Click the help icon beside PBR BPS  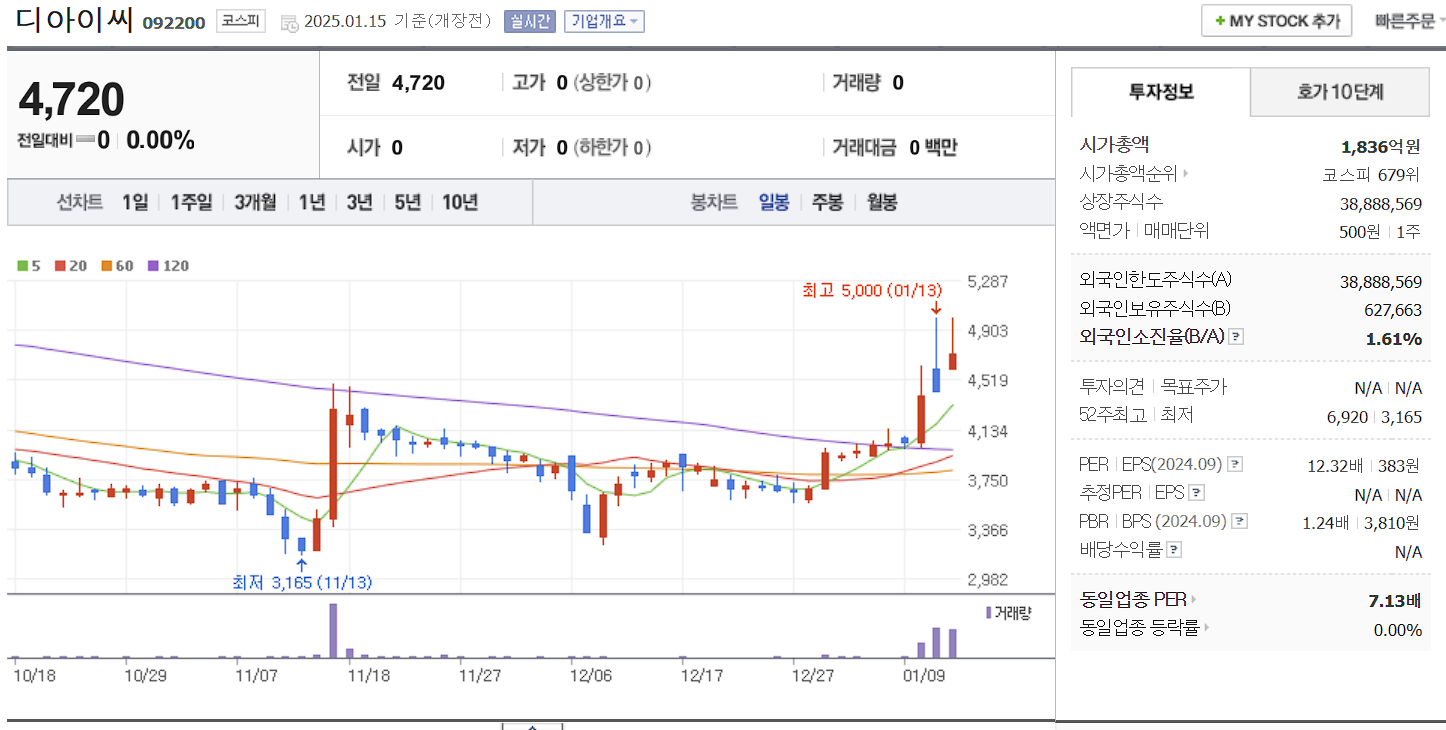[1239, 520]
